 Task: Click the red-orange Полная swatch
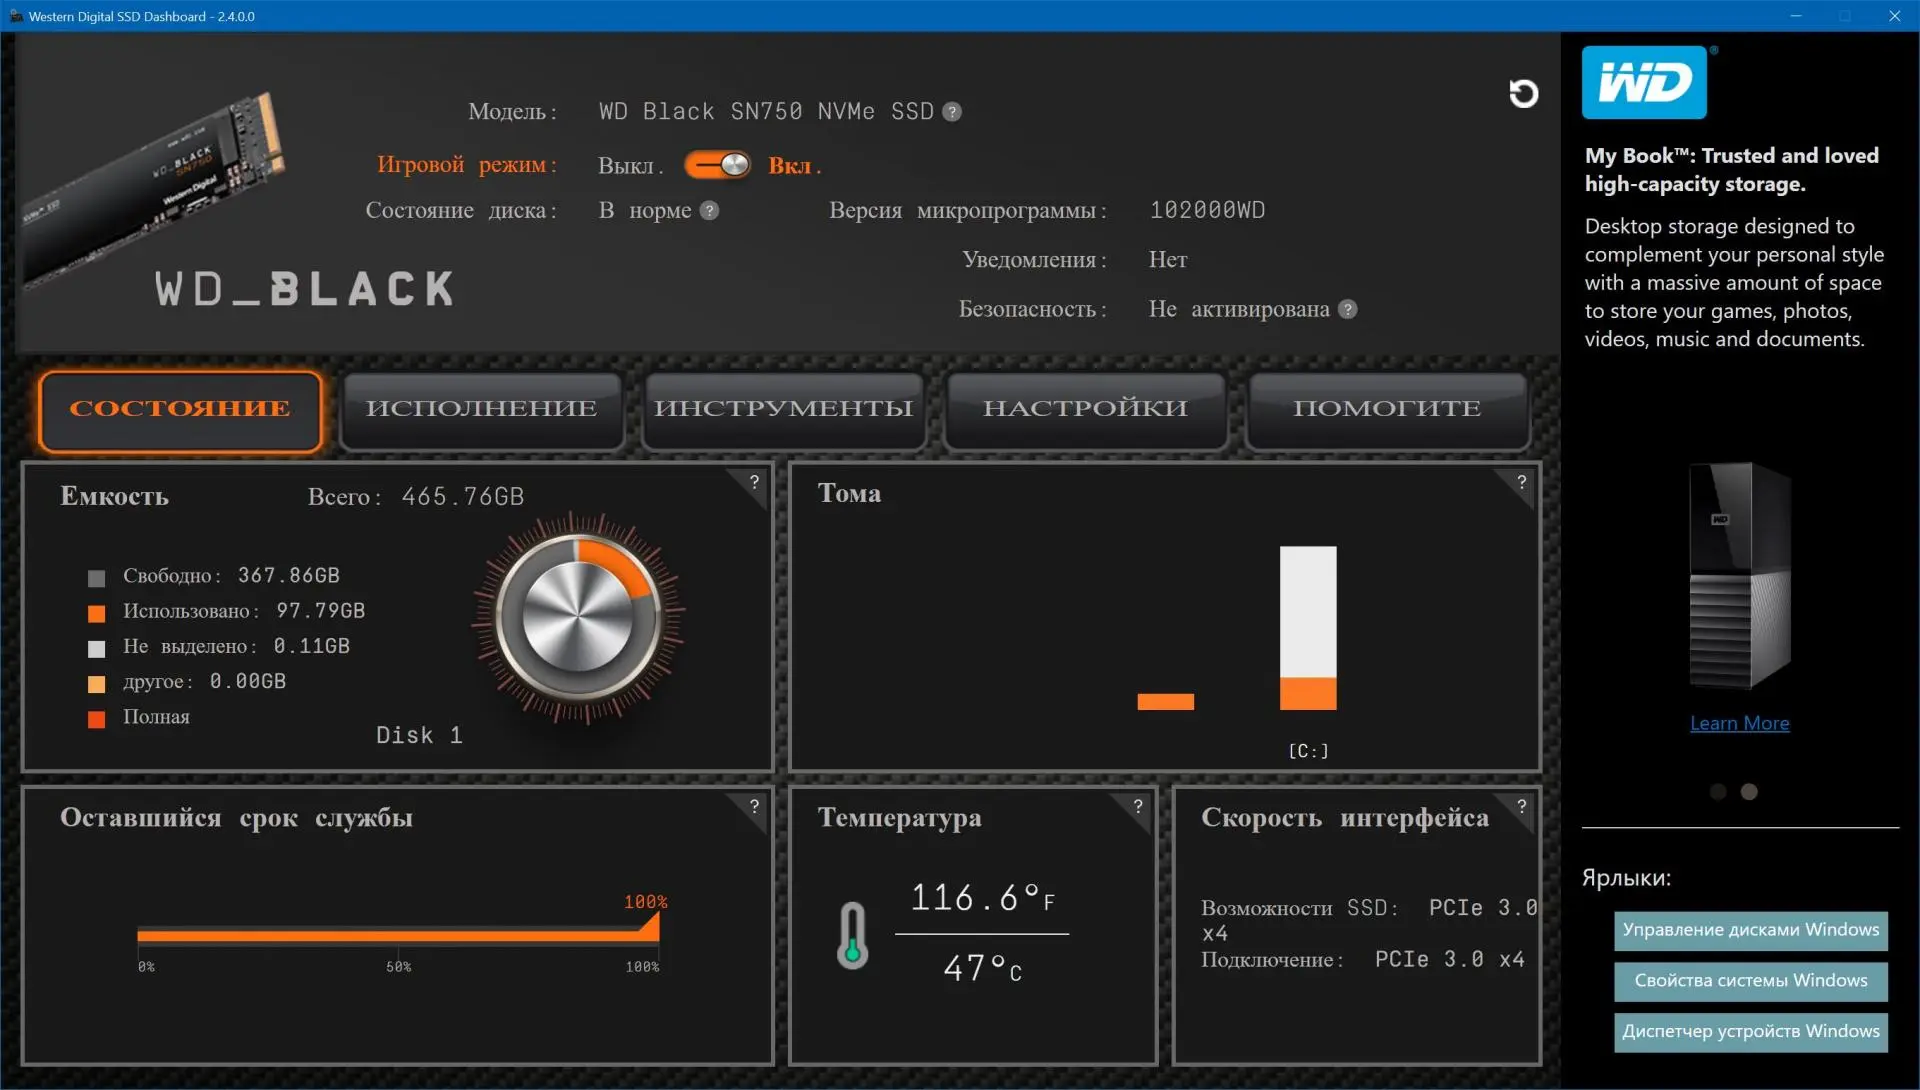pos(96,719)
